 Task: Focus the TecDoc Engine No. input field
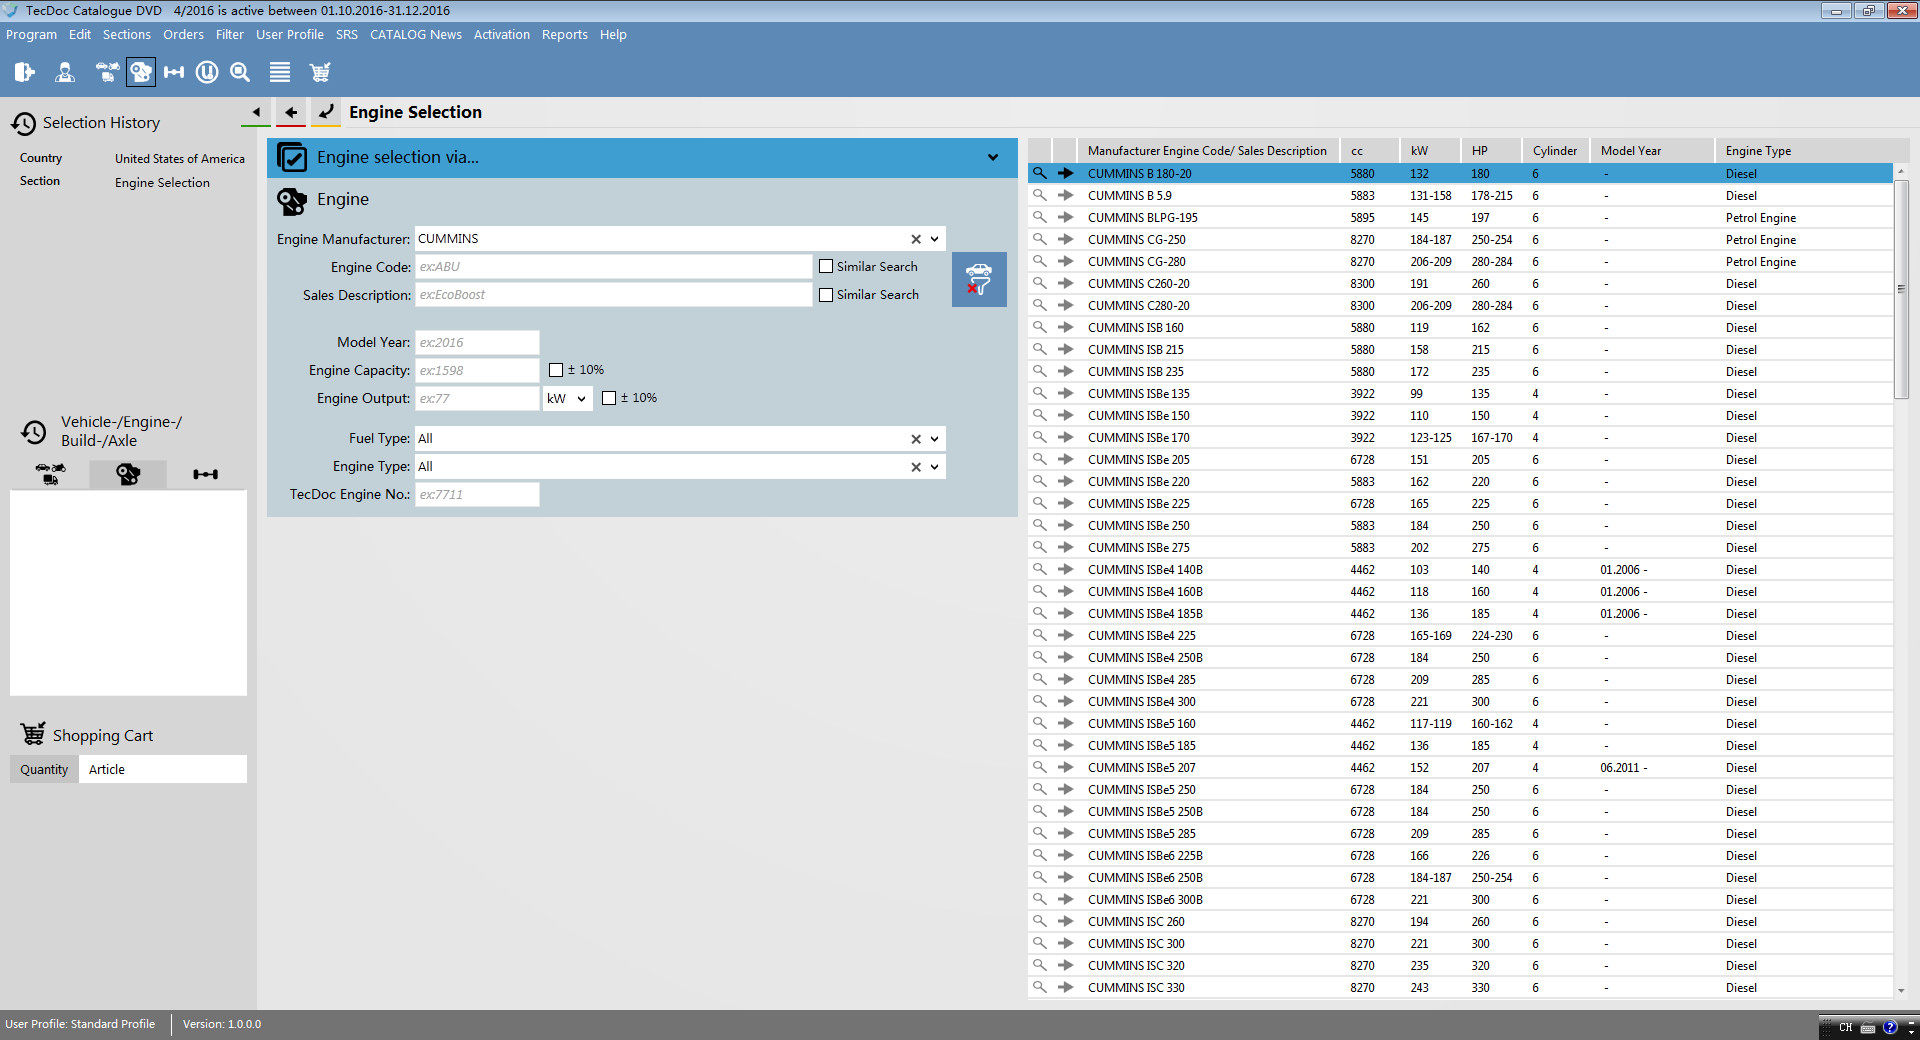pyautogui.click(x=477, y=495)
